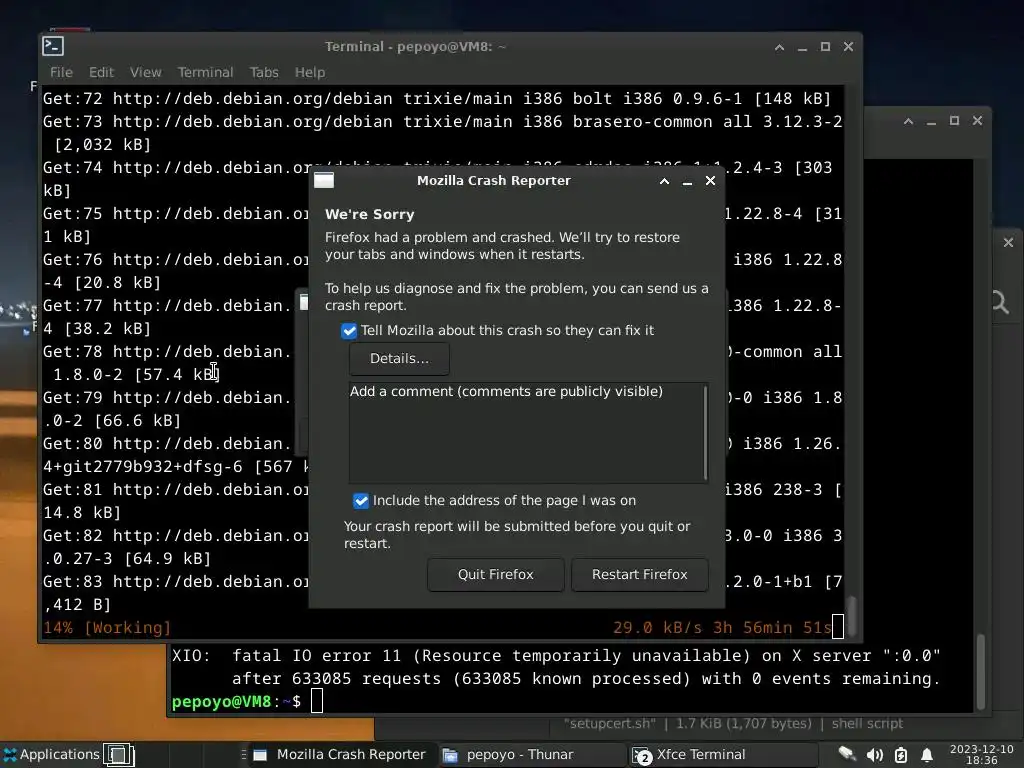Minimize the background terminal window

pyautogui.click(x=931, y=121)
